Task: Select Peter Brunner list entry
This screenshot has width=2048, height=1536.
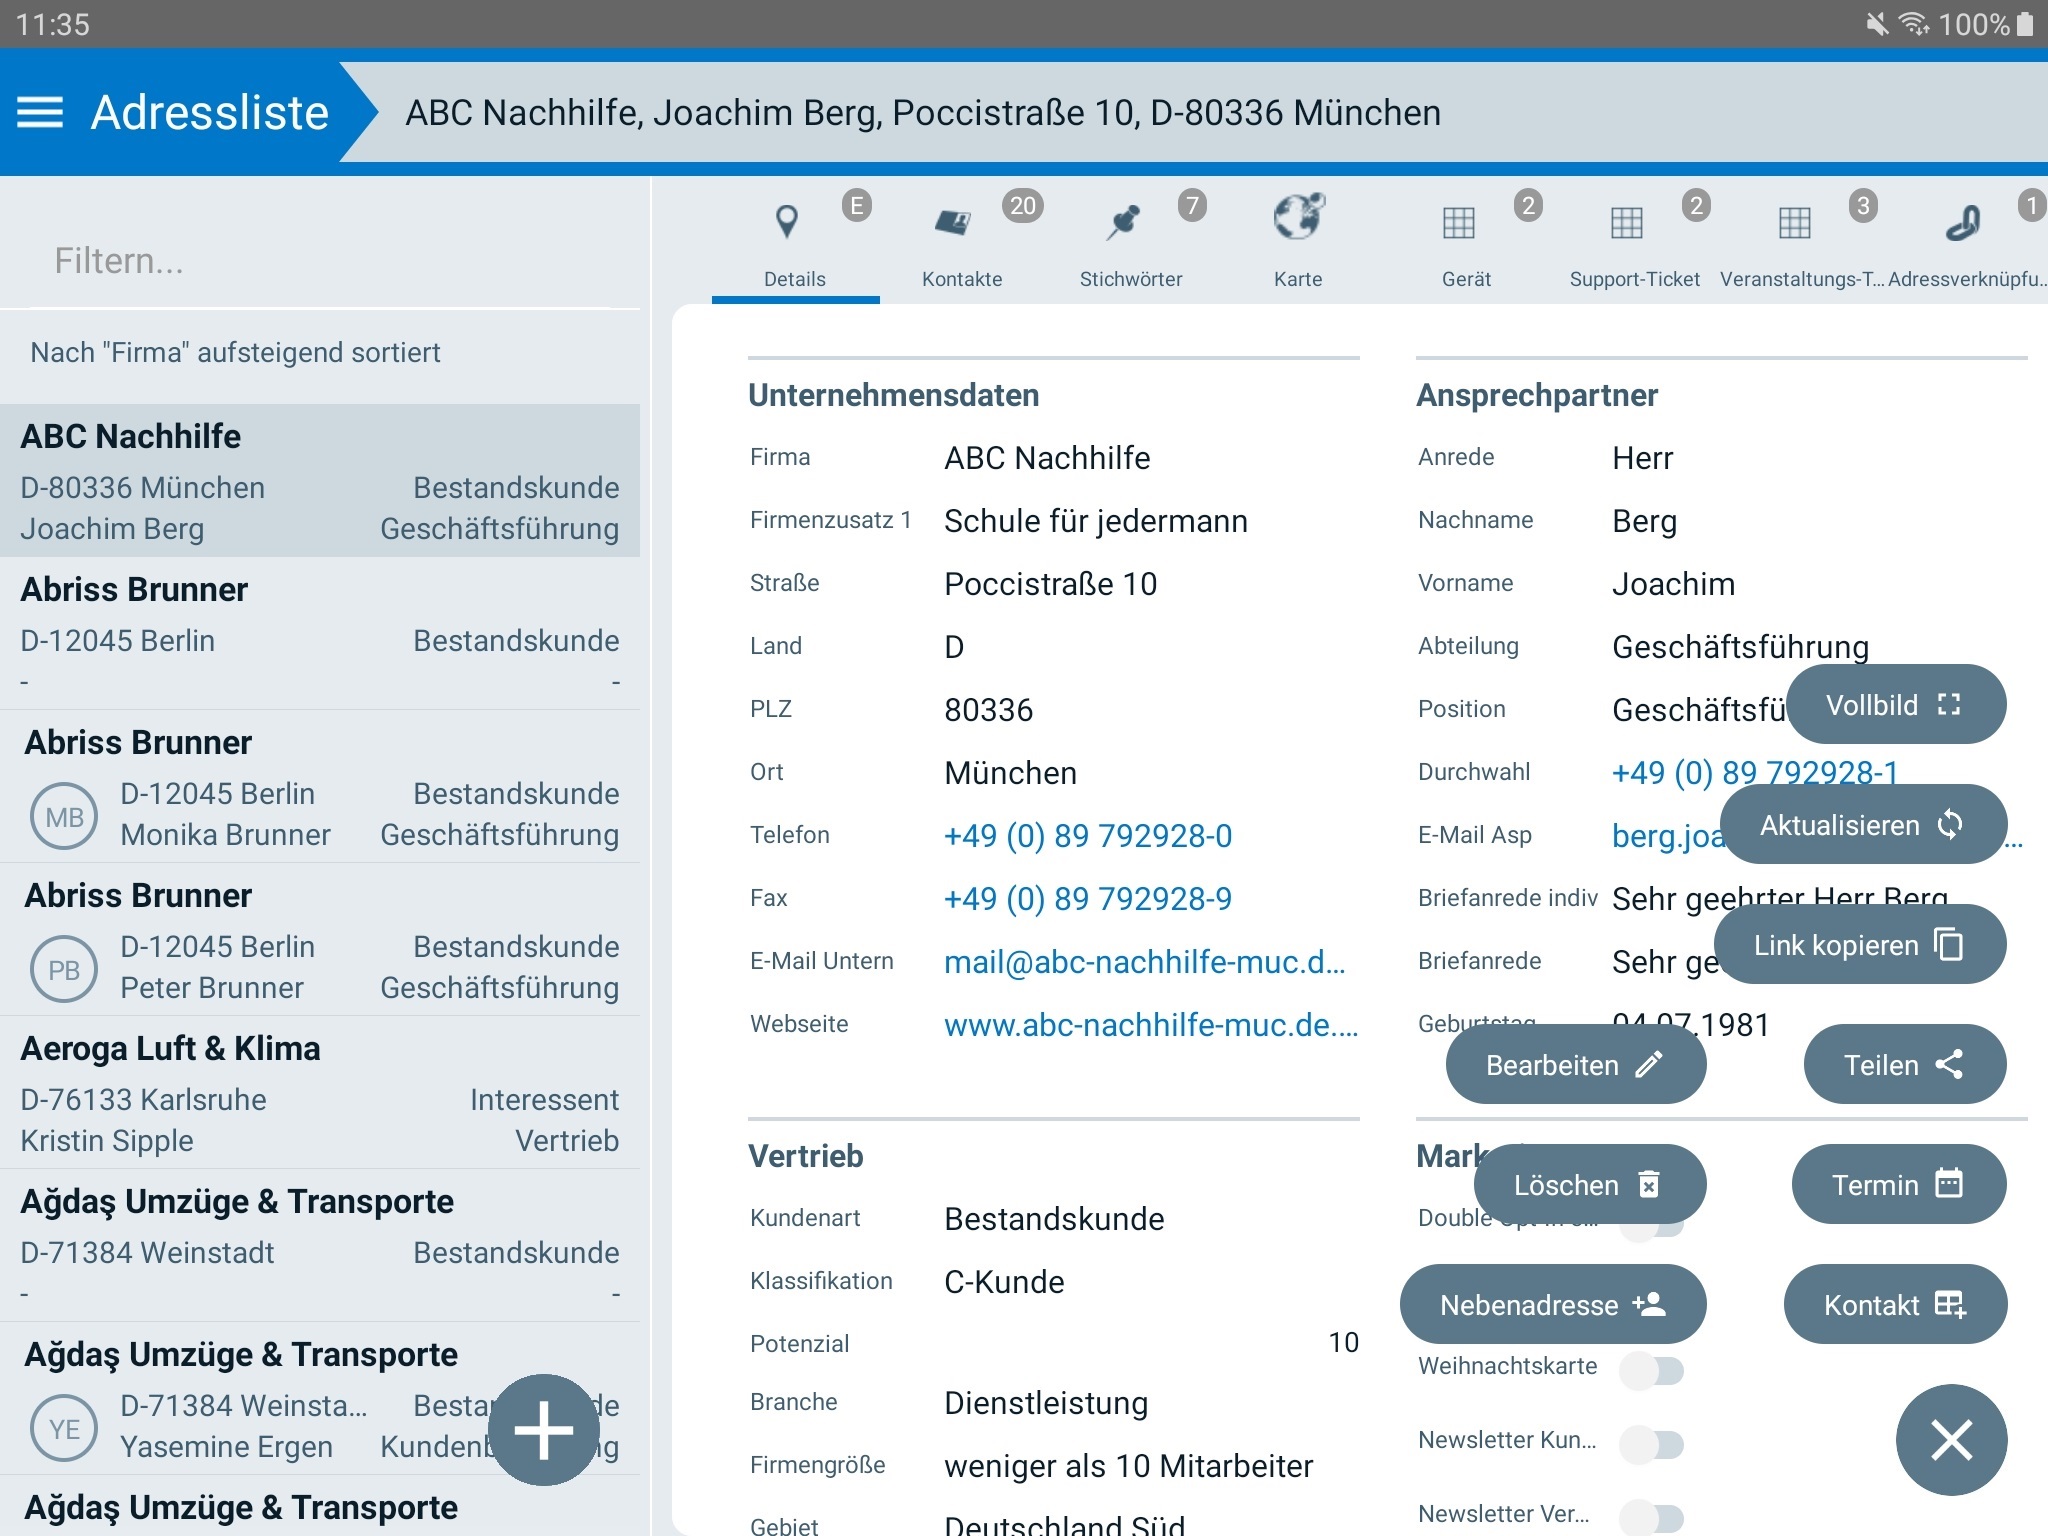Action: [x=320, y=940]
